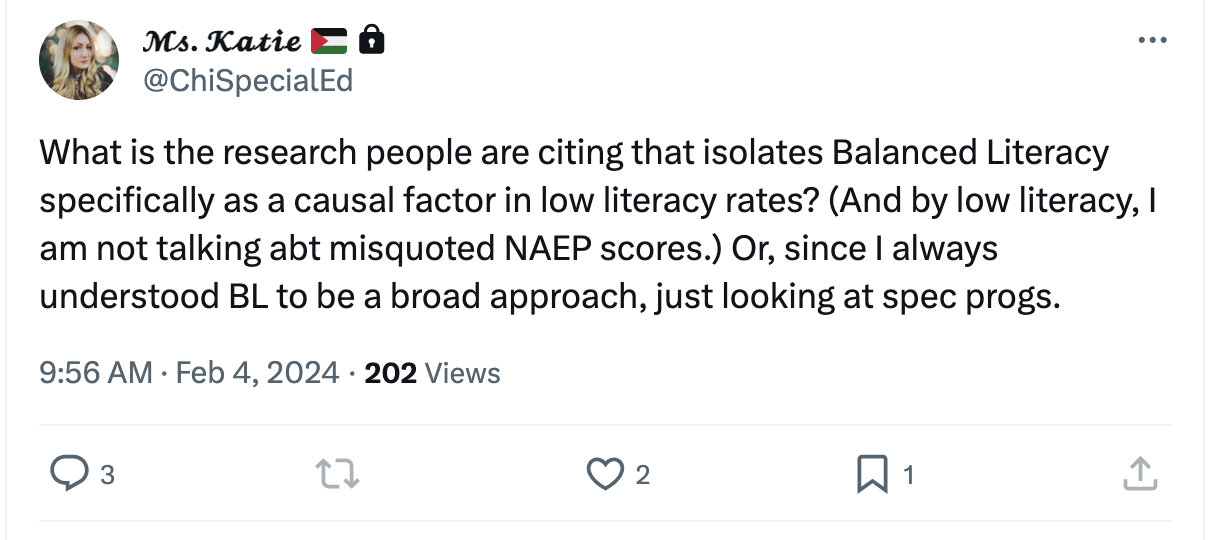1220x540 pixels.
Task: Click the reply count number 3
Action: tap(108, 476)
